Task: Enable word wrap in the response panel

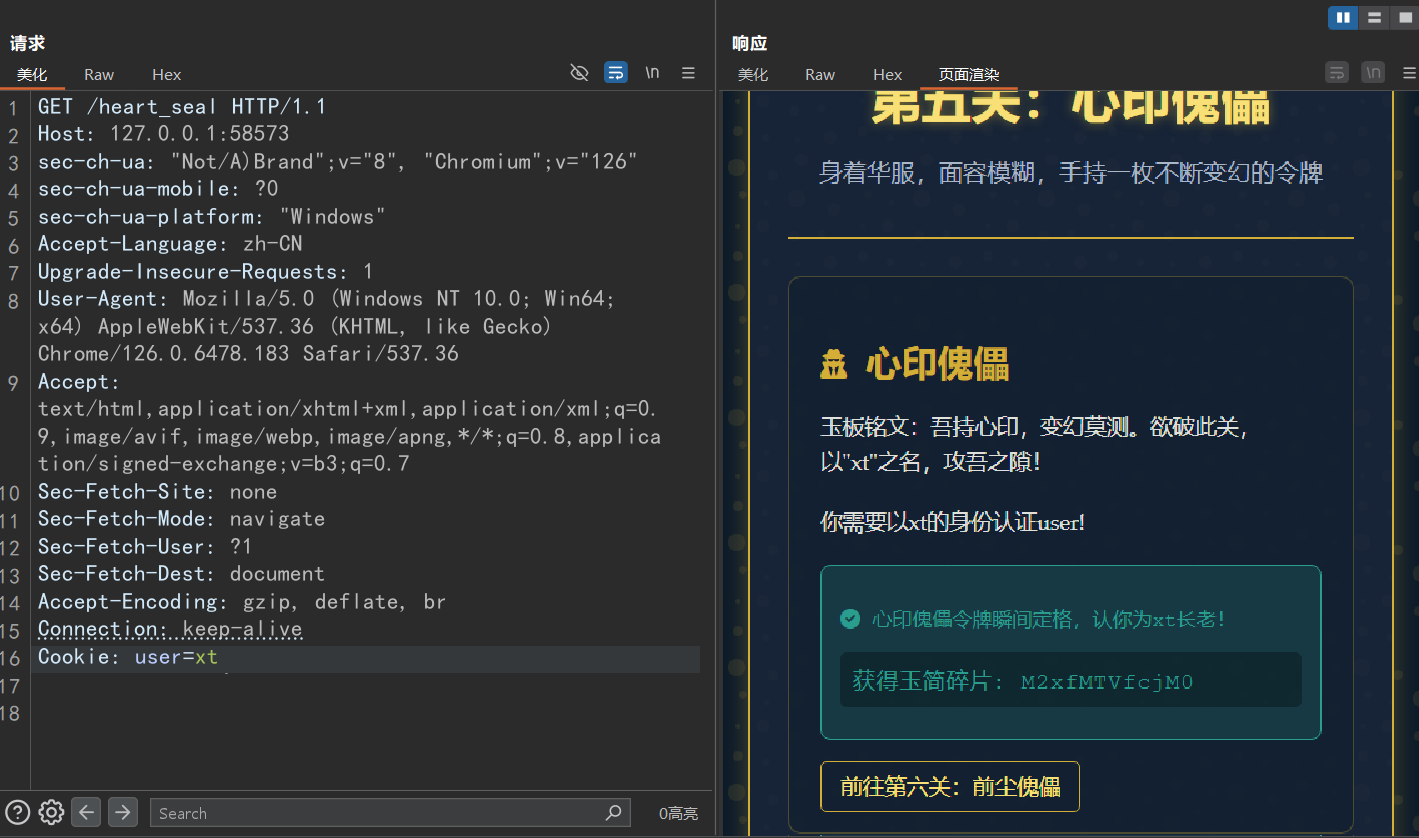Action: 1337,72
